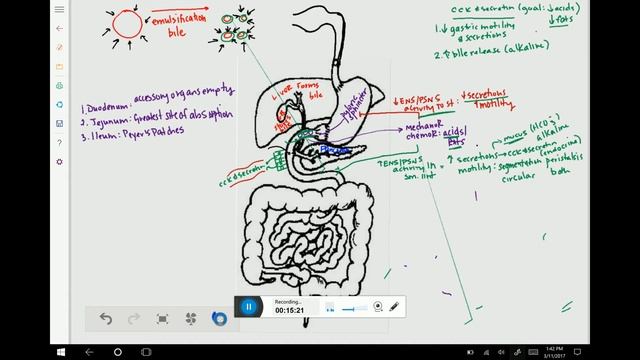The height and width of the screenshot is (360, 640).
Task: Click the '2. Jejunum' handwritten line
Action: 157,118
